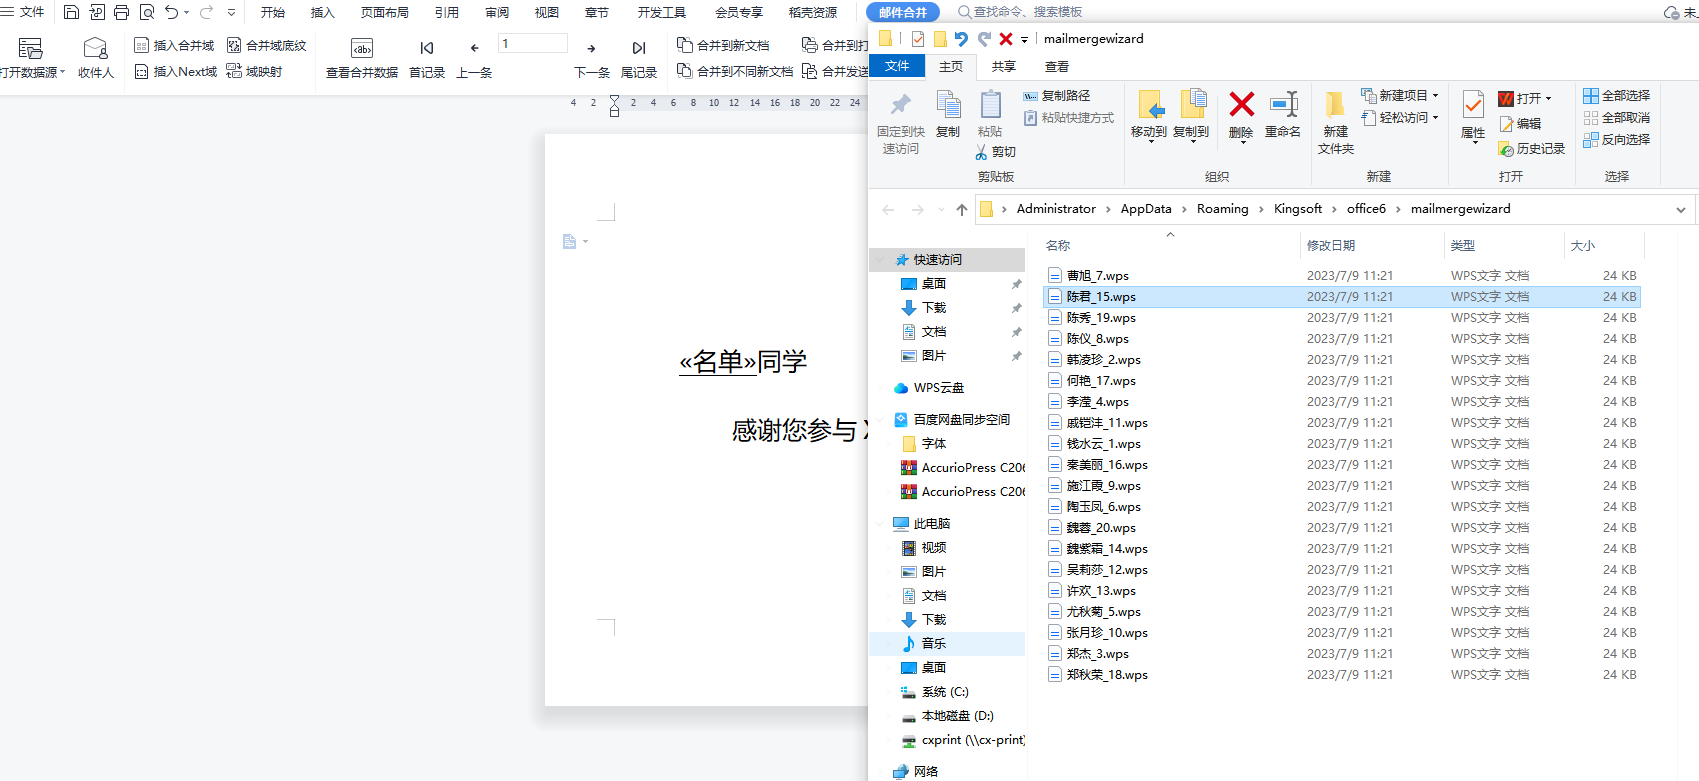
Task: Switch to the 审阅 tab in WPS
Action: pyautogui.click(x=497, y=12)
